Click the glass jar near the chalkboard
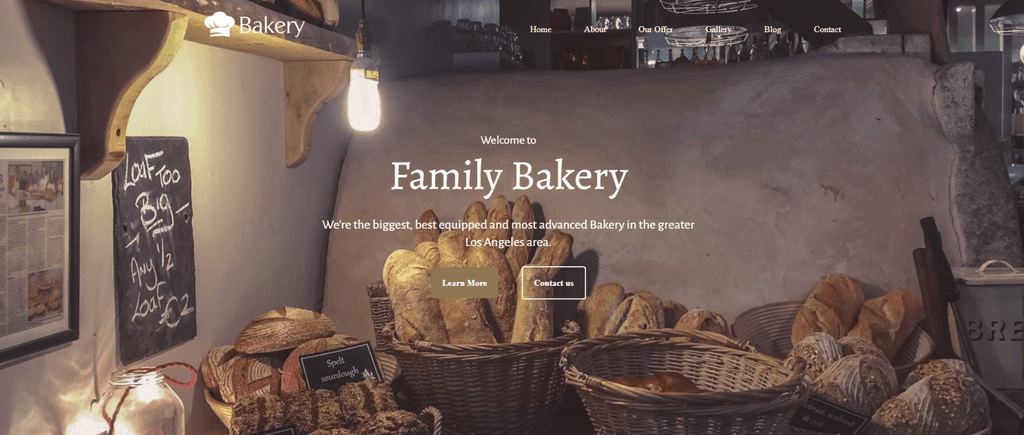 (144, 402)
